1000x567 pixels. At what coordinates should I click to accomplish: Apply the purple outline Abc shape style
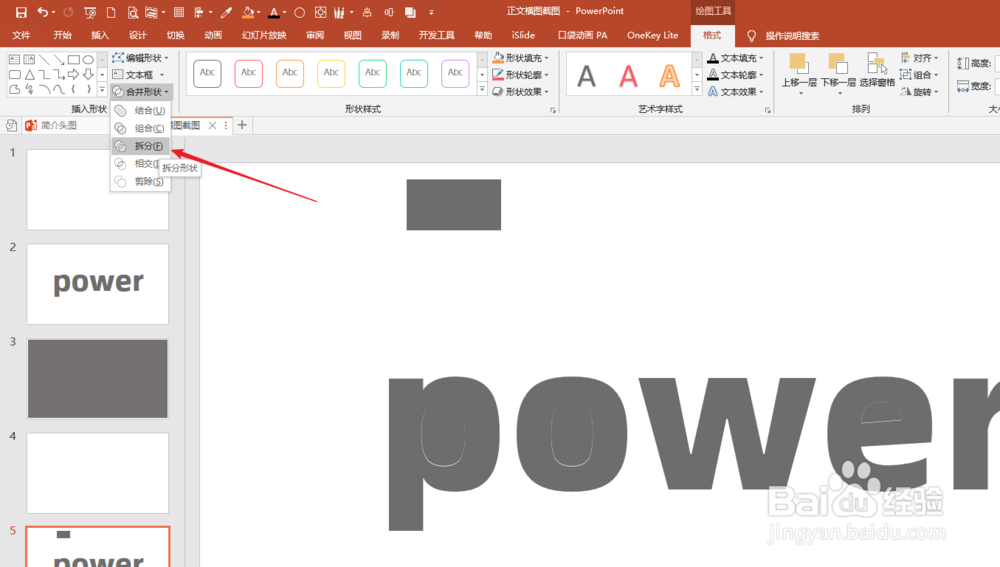click(455, 73)
